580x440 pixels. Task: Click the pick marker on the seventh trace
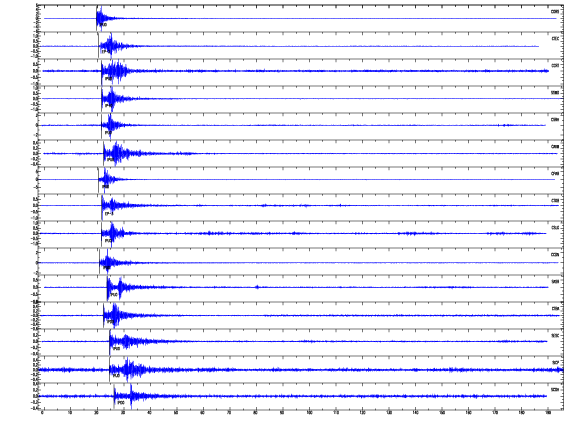pyautogui.click(x=98, y=180)
